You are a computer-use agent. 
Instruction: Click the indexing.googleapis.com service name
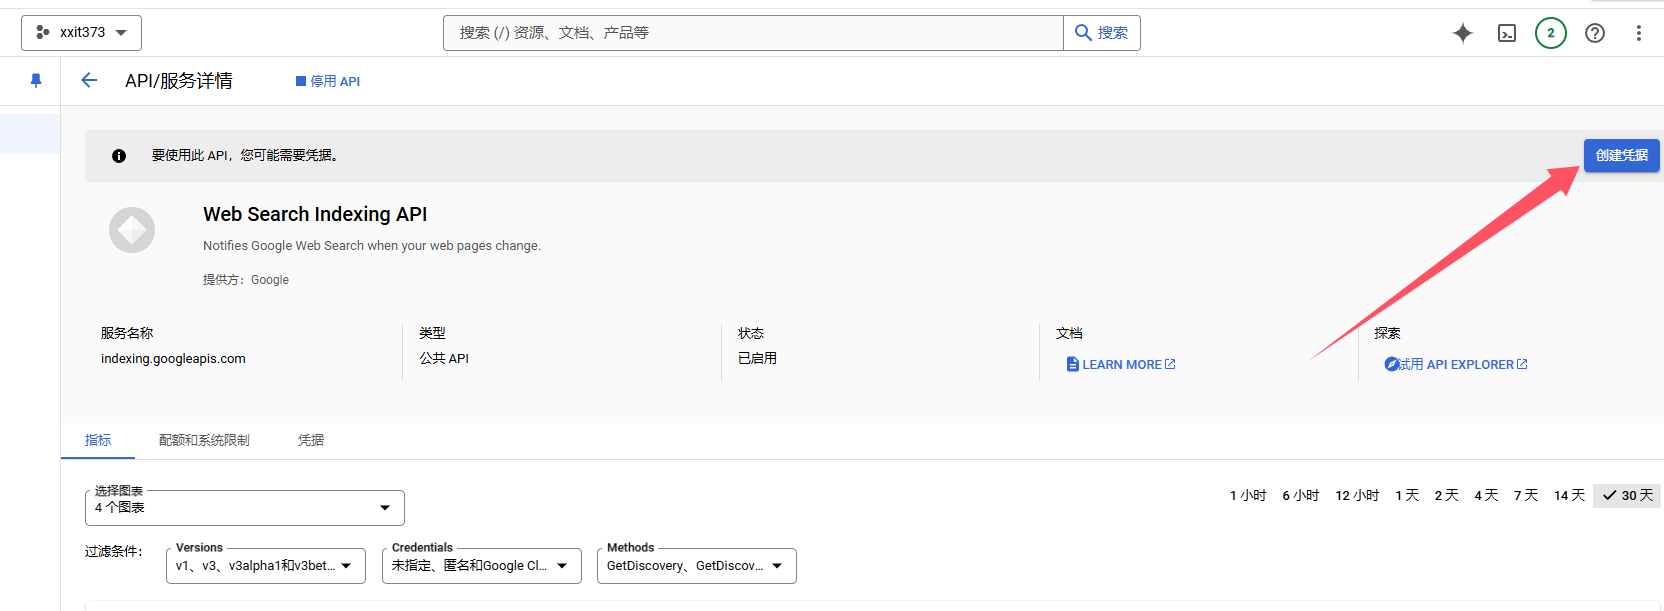(x=173, y=359)
